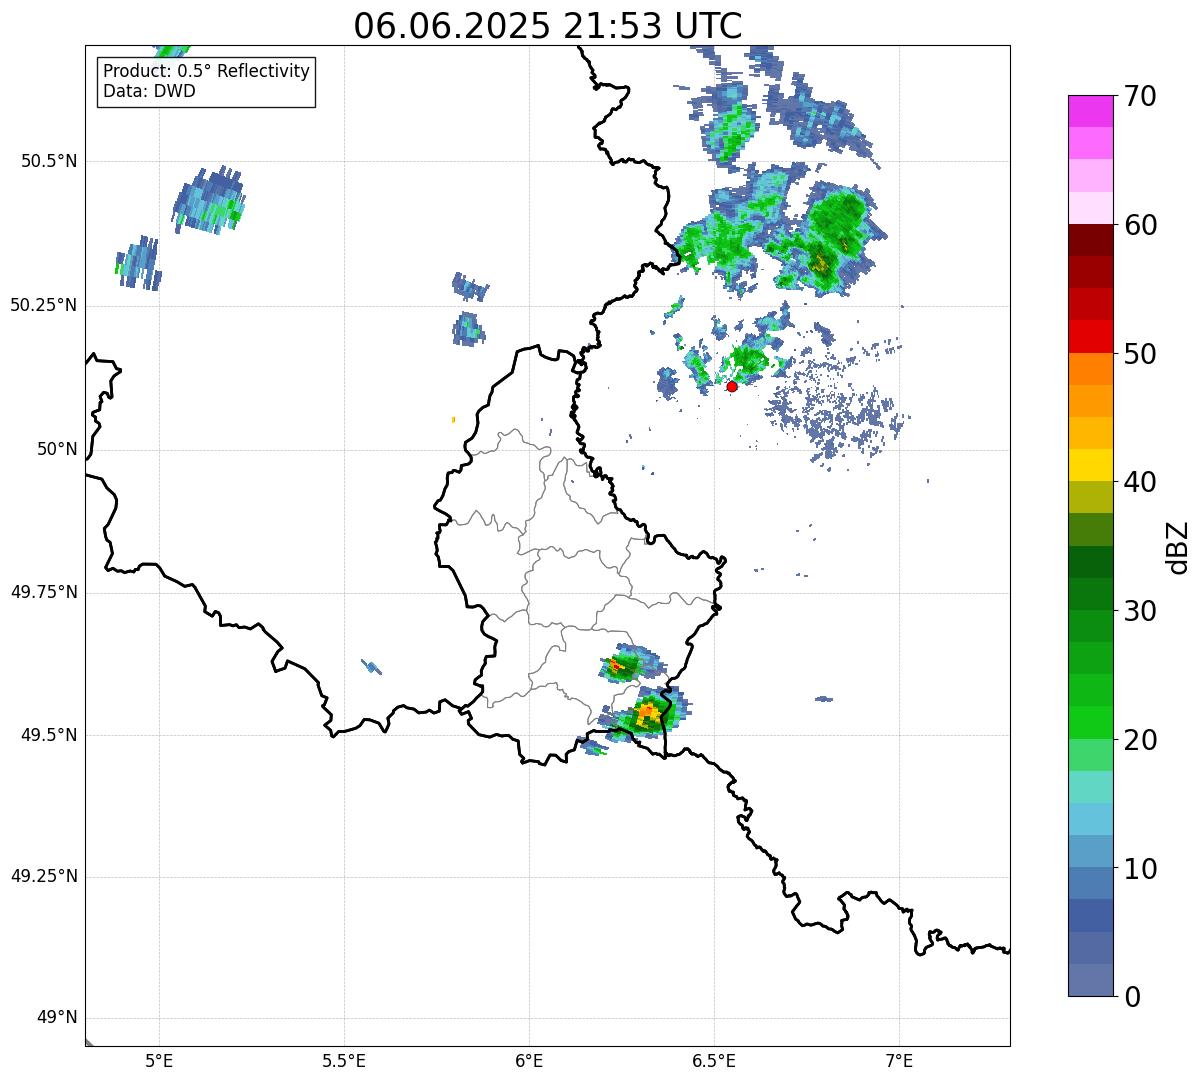Click the colorbar 50 tick label
The image size is (1202, 1081).
1139,354
